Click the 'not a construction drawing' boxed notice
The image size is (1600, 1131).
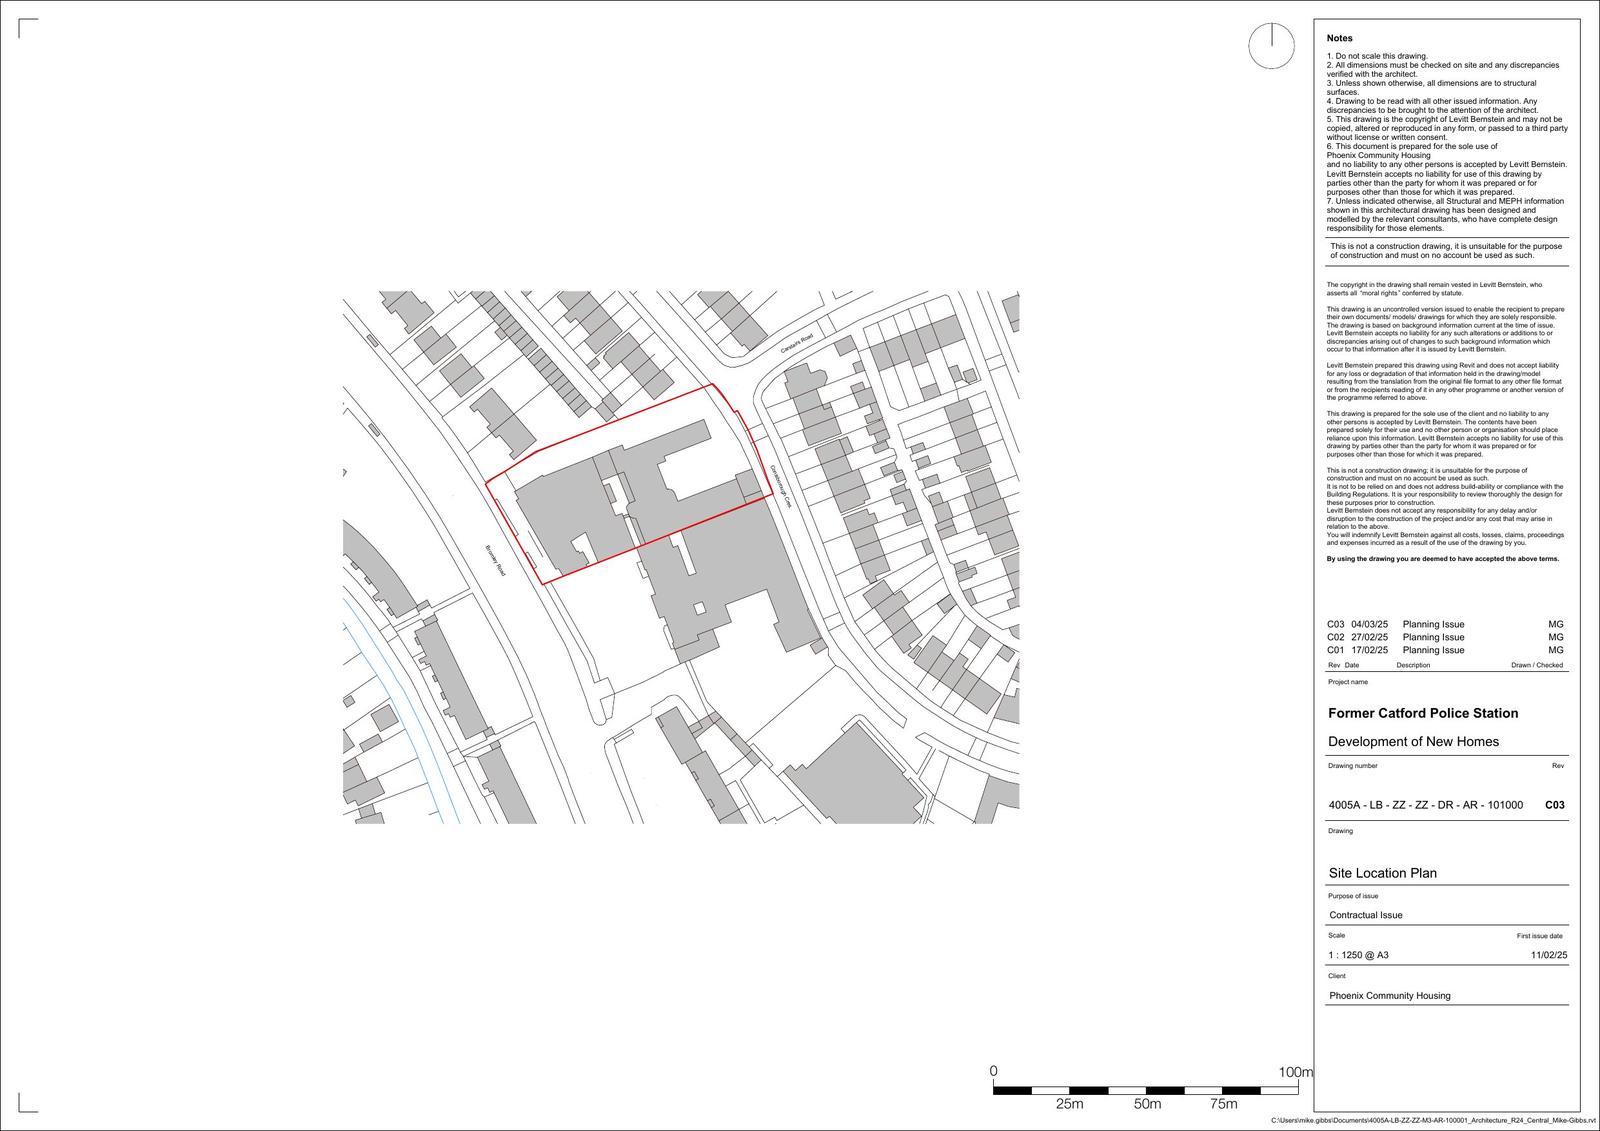(1445, 251)
